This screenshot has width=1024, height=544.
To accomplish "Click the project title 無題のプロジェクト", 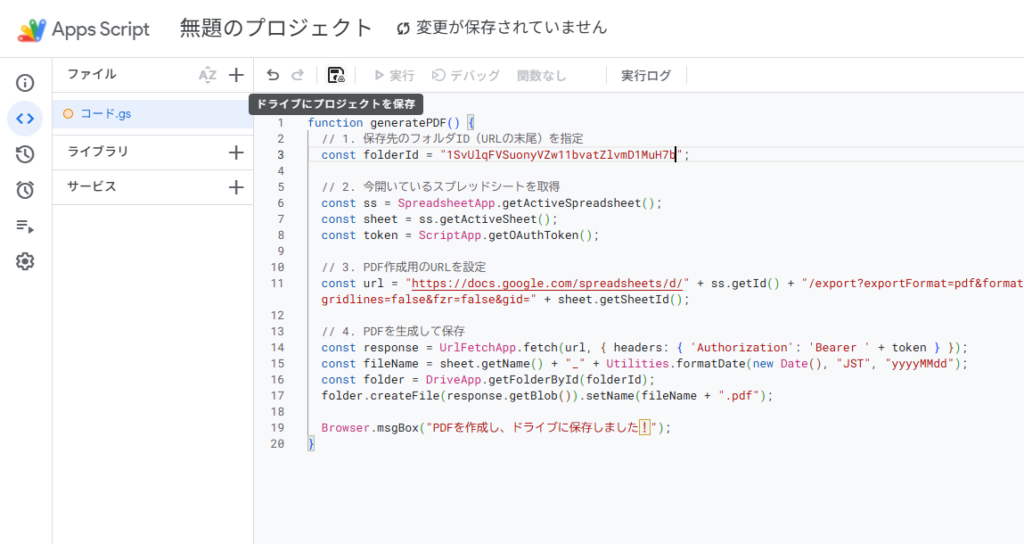I will coord(275,28).
